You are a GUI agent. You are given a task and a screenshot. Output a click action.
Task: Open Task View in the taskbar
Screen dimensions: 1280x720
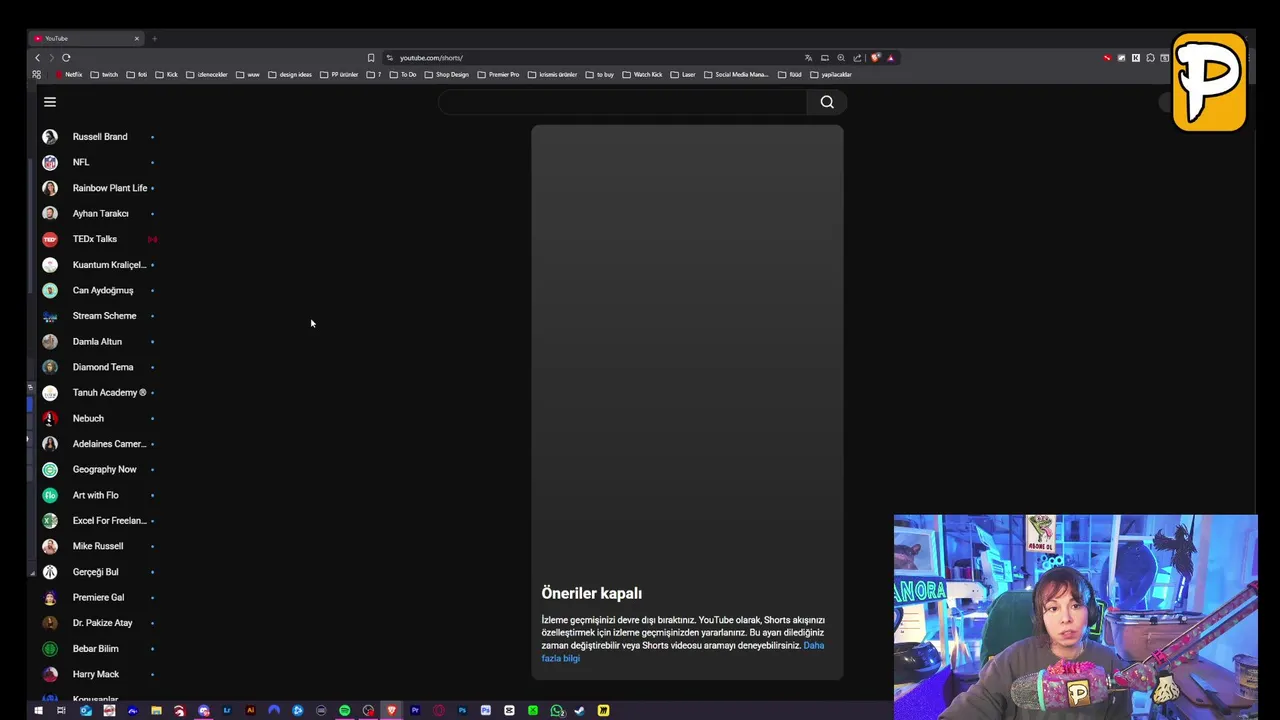pos(61,711)
